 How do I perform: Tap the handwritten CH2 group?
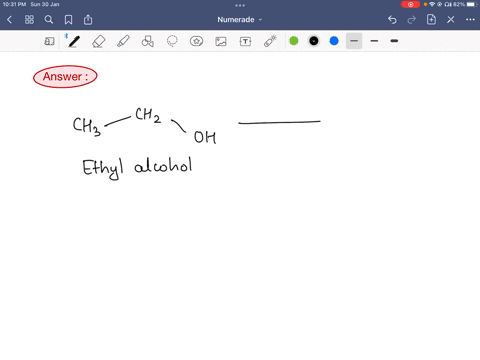[148, 115]
